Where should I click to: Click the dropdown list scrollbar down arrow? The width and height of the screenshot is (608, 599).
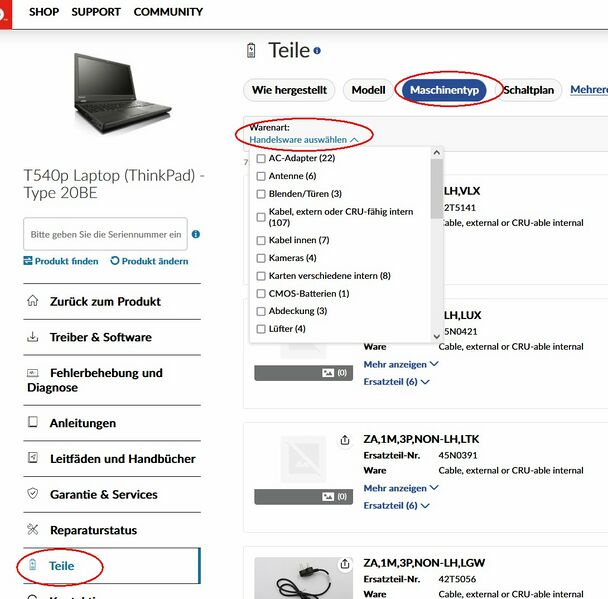(437, 336)
